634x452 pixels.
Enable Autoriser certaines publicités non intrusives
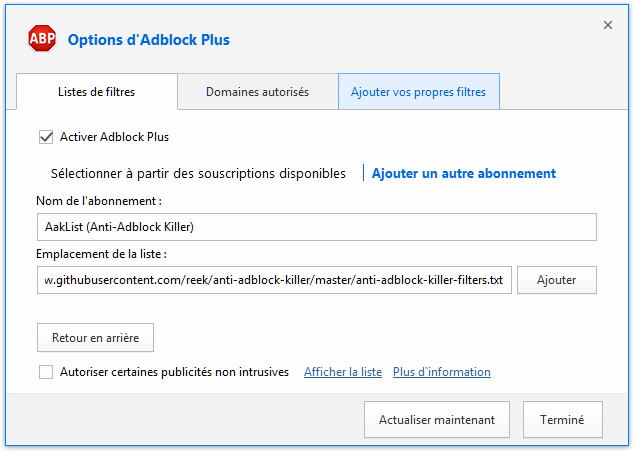coord(46,372)
